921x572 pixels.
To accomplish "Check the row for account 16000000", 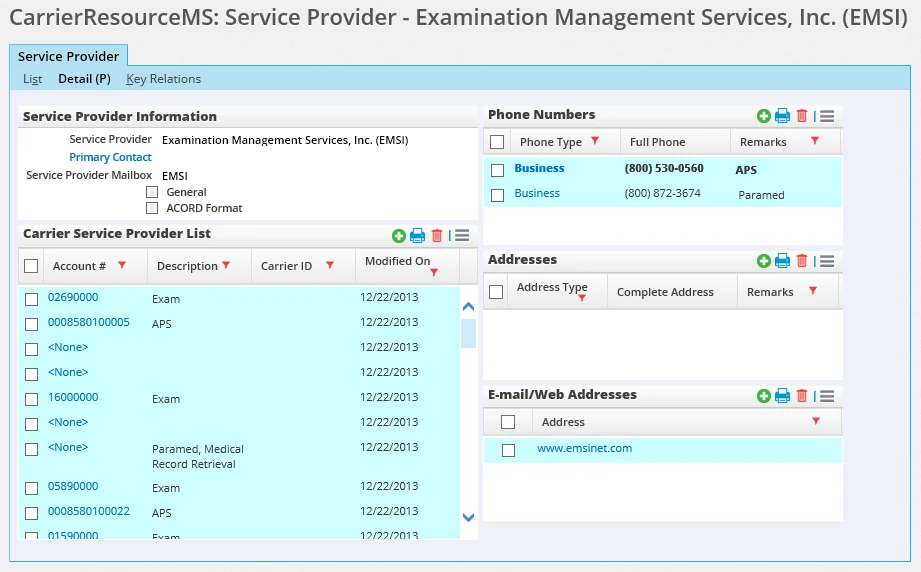I will [x=32, y=399].
